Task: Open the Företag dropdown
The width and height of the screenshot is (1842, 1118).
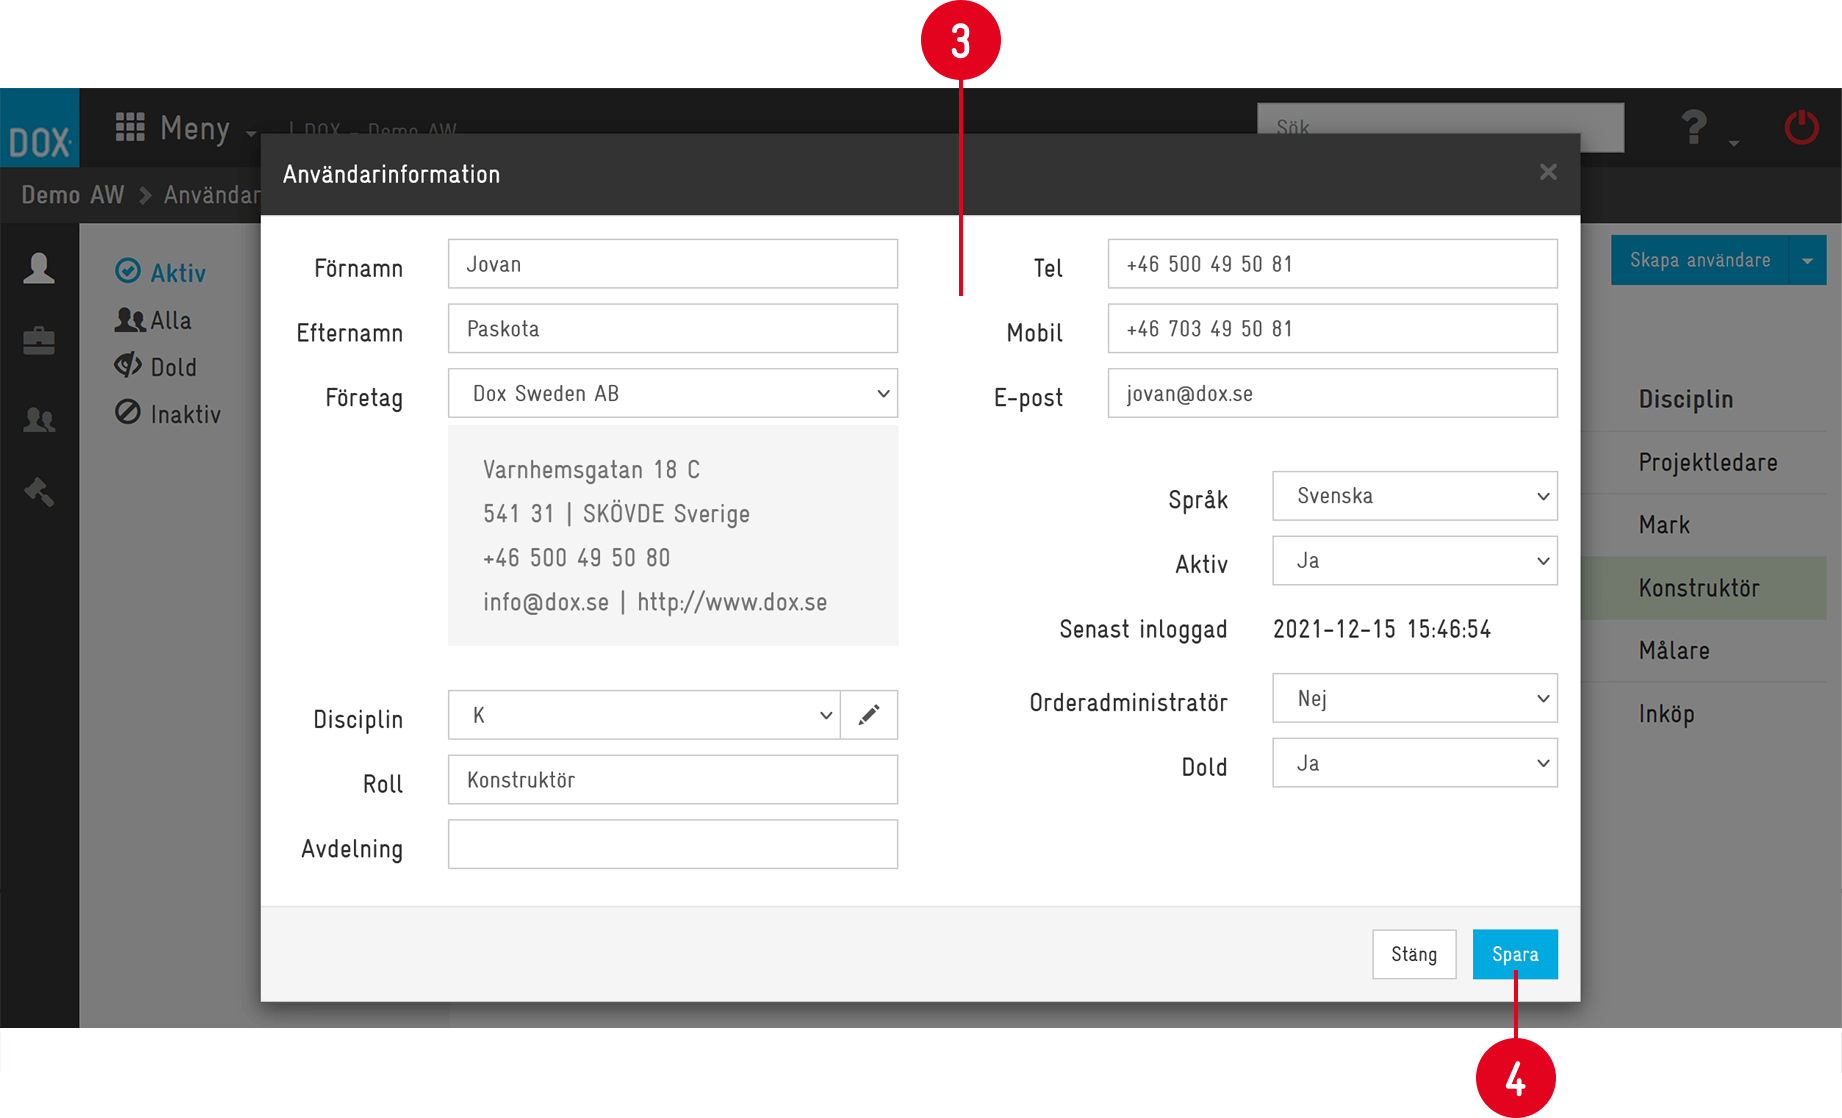Action: pyautogui.click(x=673, y=394)
